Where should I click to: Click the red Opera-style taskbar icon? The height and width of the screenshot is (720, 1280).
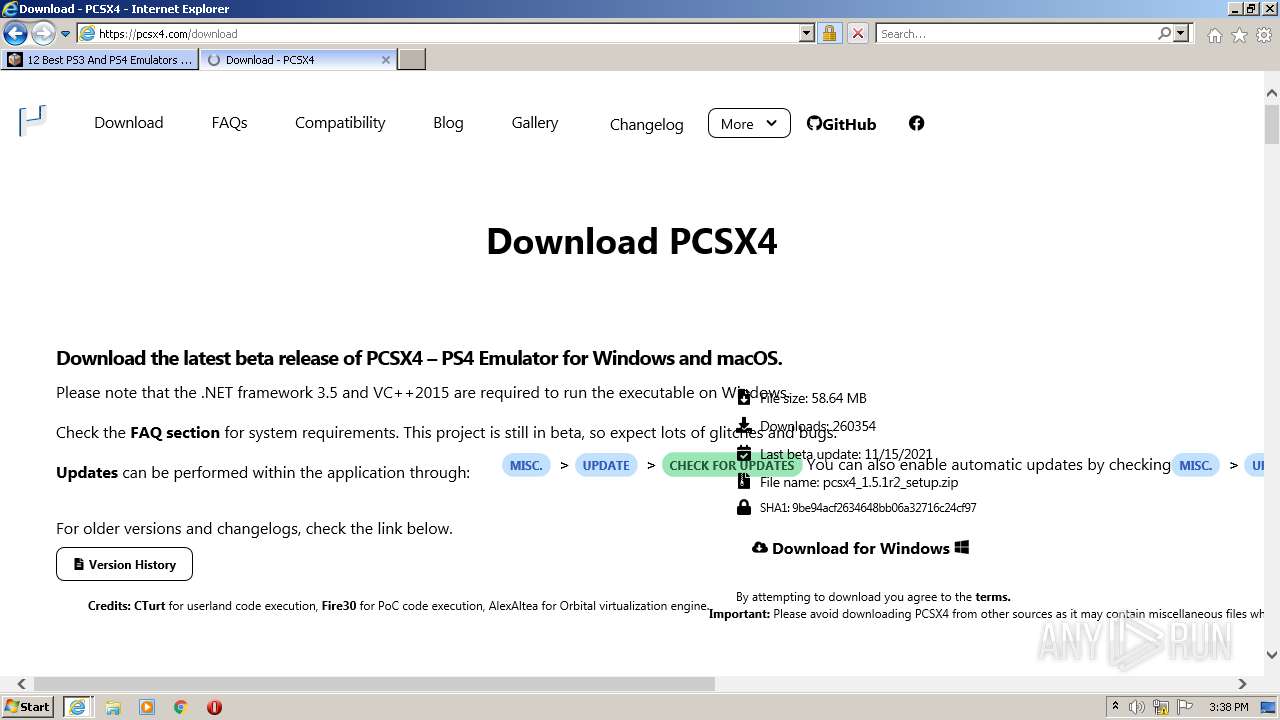click(x=214, y=707)
